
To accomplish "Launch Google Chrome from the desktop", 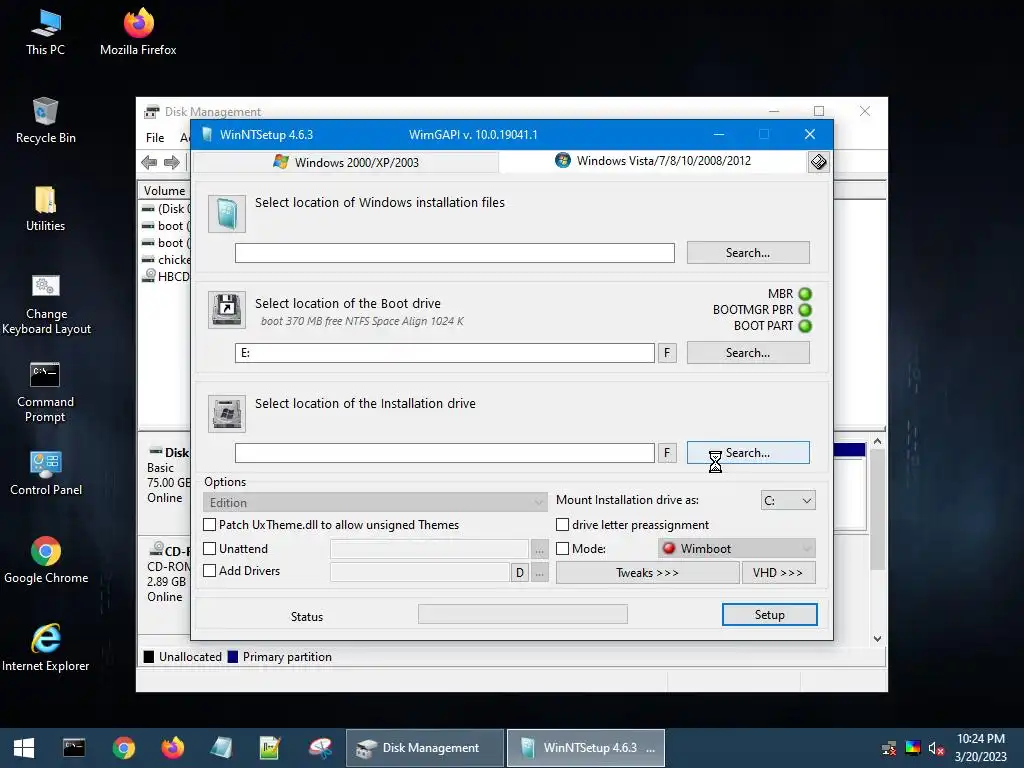I will [46, 560].
